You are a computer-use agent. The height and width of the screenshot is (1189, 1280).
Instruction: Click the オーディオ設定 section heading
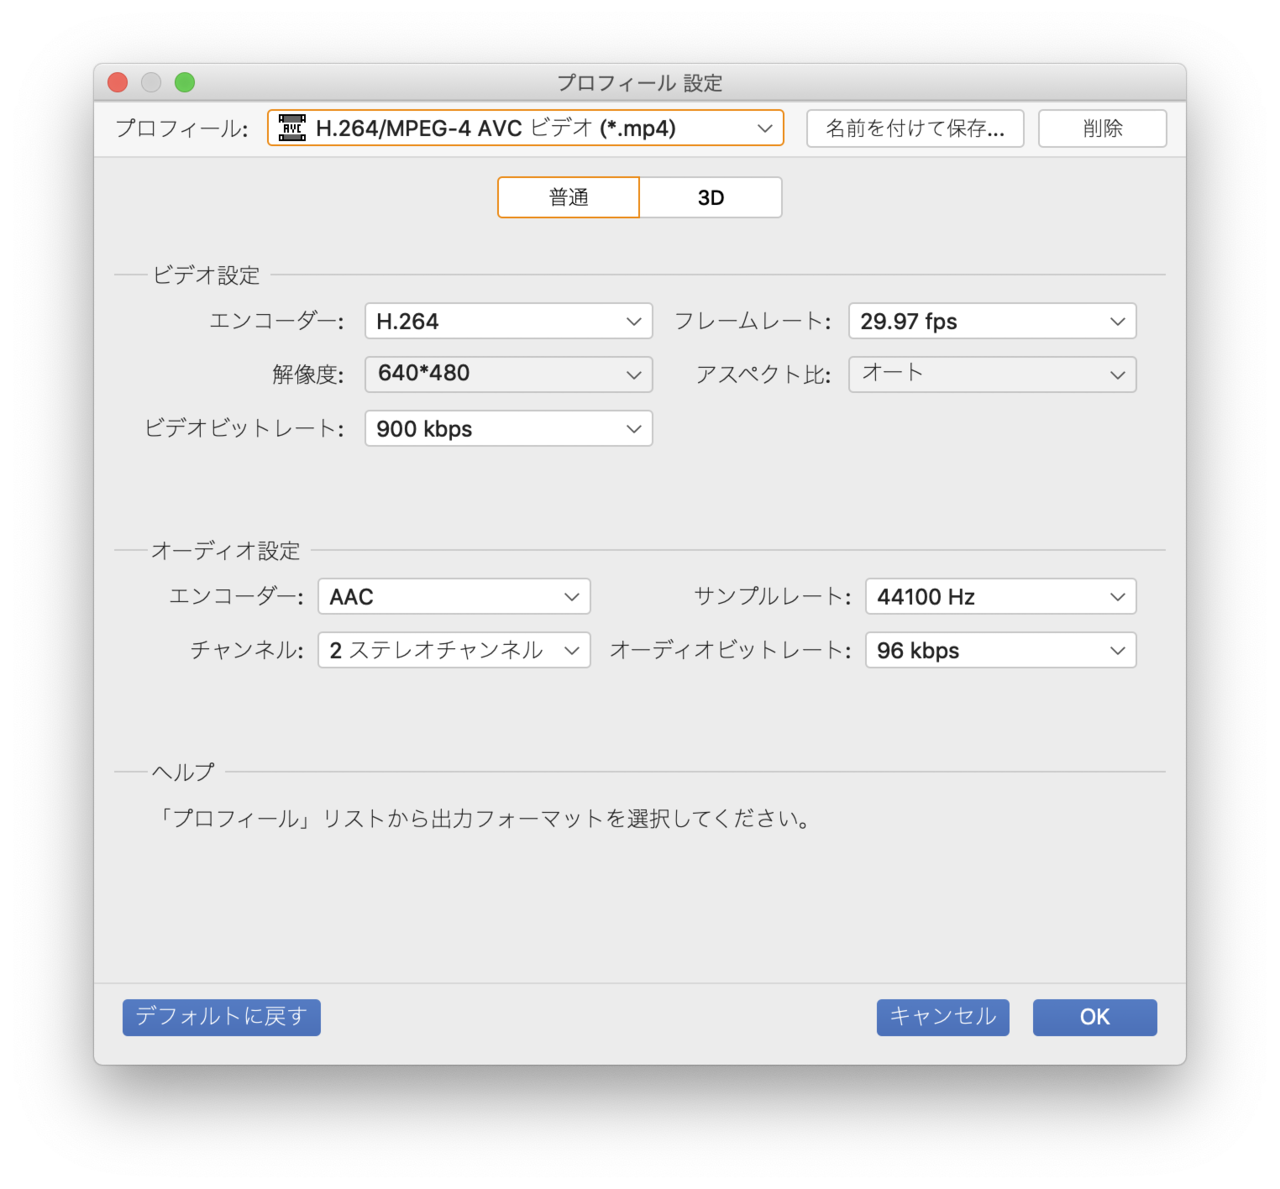[225, 551]
